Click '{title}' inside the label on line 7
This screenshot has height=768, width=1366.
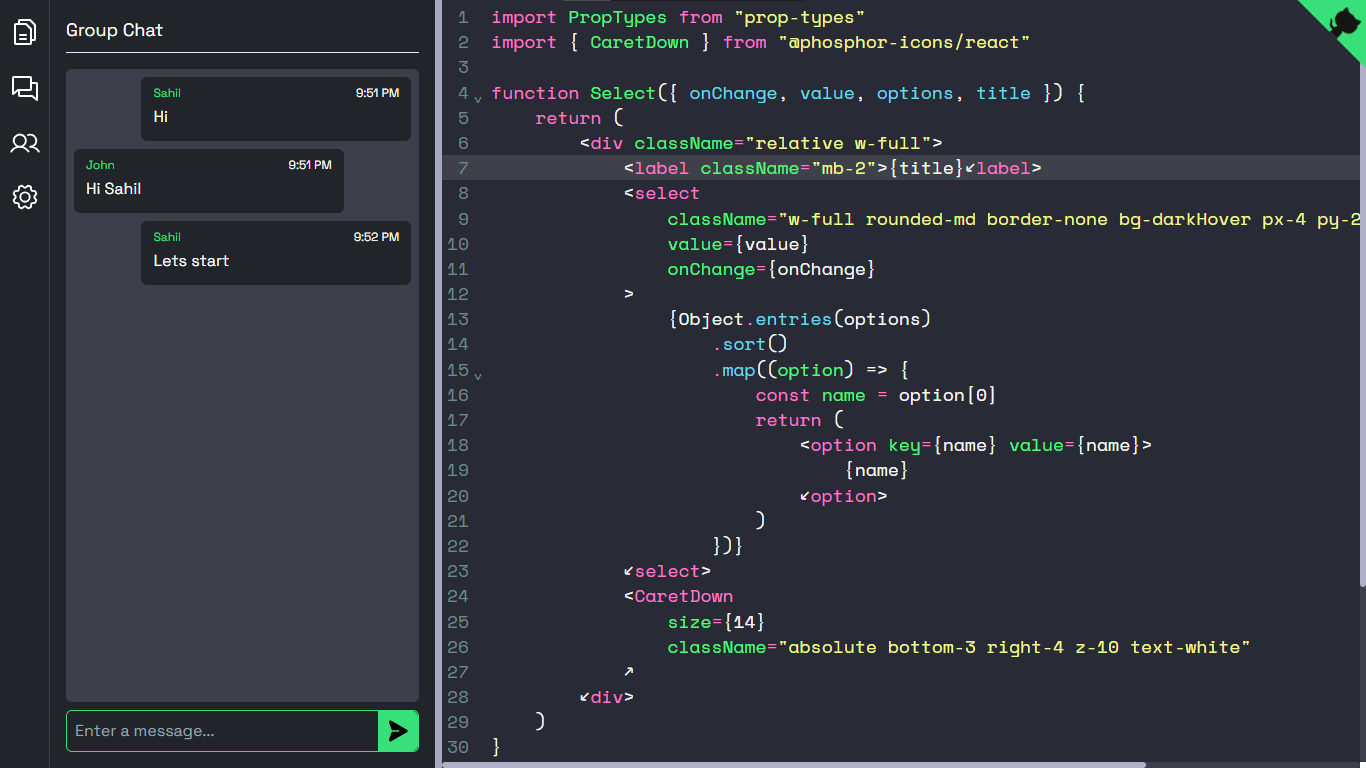tap(926, 168)
